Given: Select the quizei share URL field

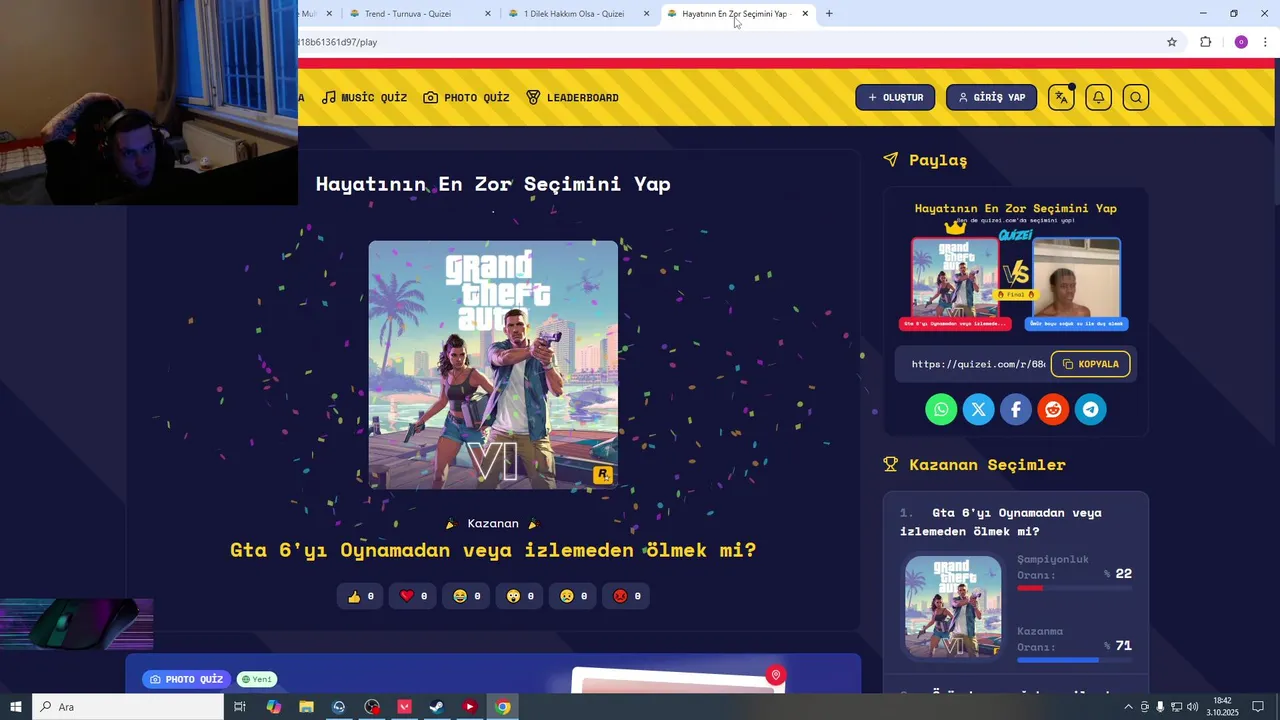Looking at the screenshot, I should point(978,364).
